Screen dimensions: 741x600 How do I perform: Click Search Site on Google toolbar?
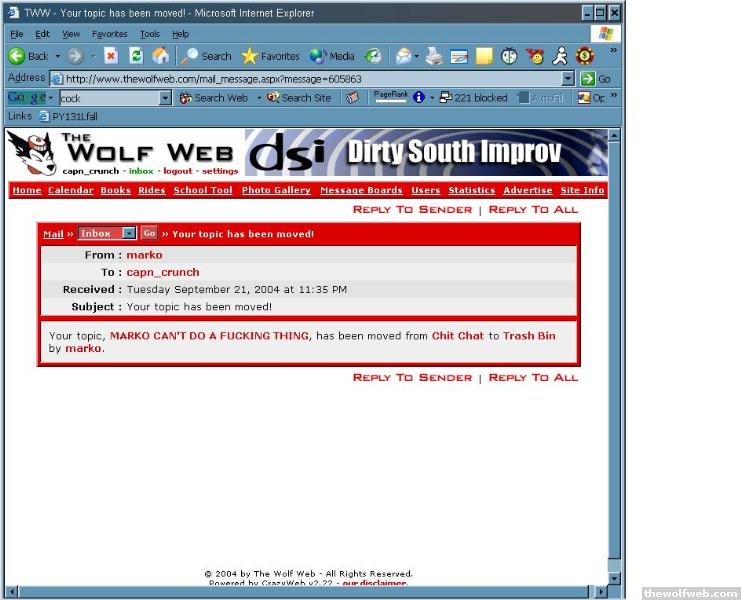[x=299, y=98]
